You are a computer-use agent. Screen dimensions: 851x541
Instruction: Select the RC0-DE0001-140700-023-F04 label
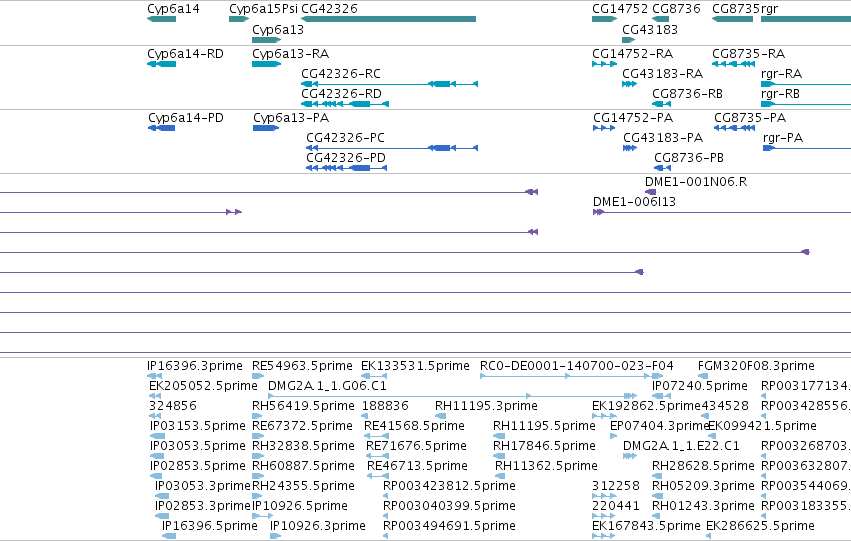[x=576, y=366]
